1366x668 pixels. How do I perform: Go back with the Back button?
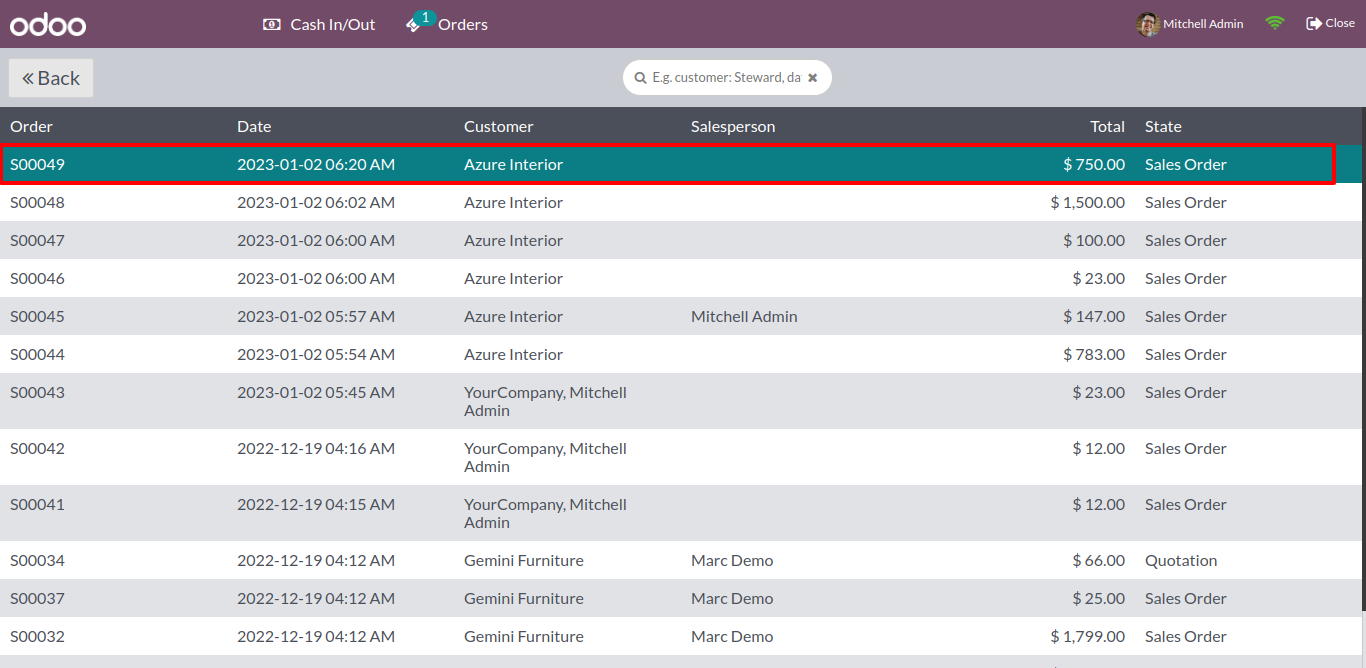pos(51,78)
